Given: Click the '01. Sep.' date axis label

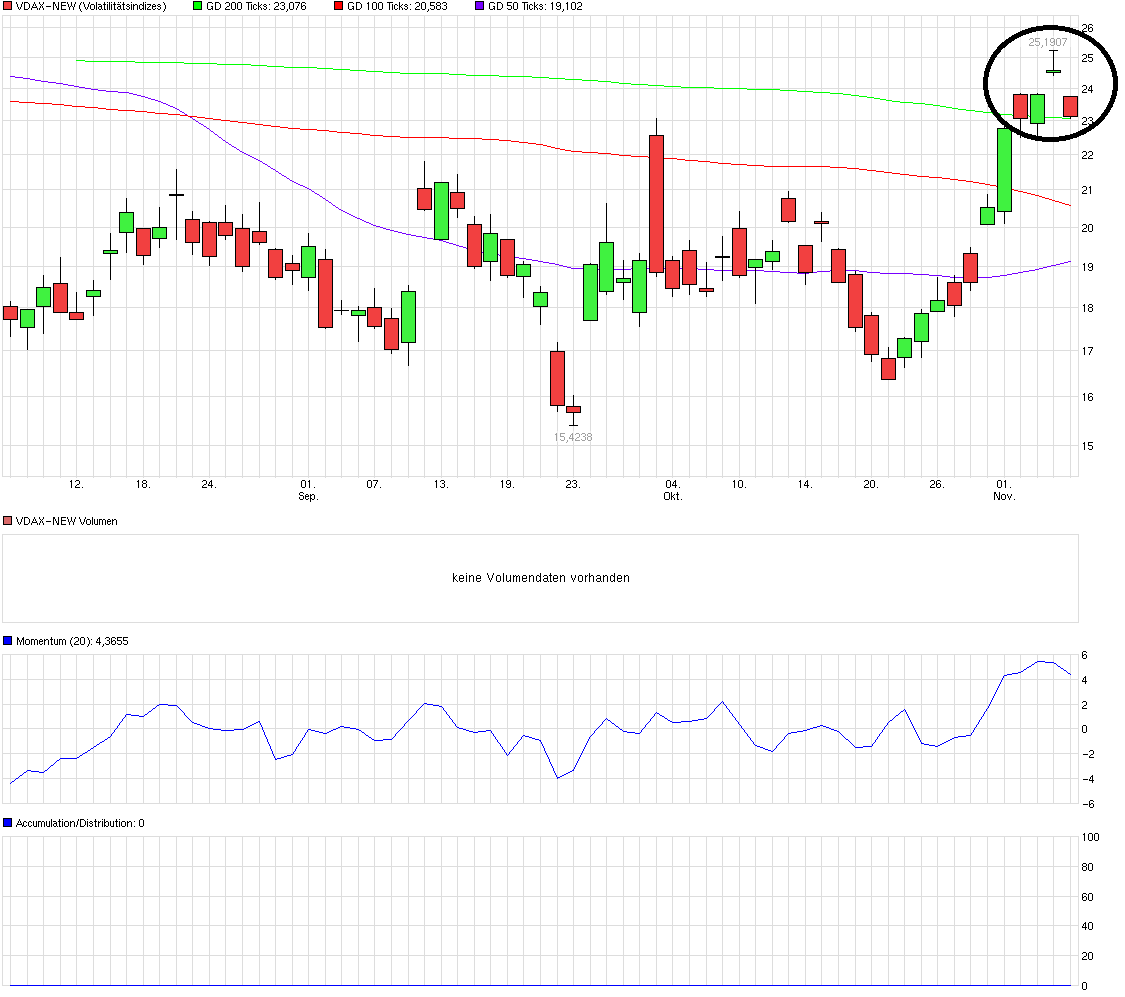Looking at the screenshot, I should pyautogui.click(x=308, y=490).
